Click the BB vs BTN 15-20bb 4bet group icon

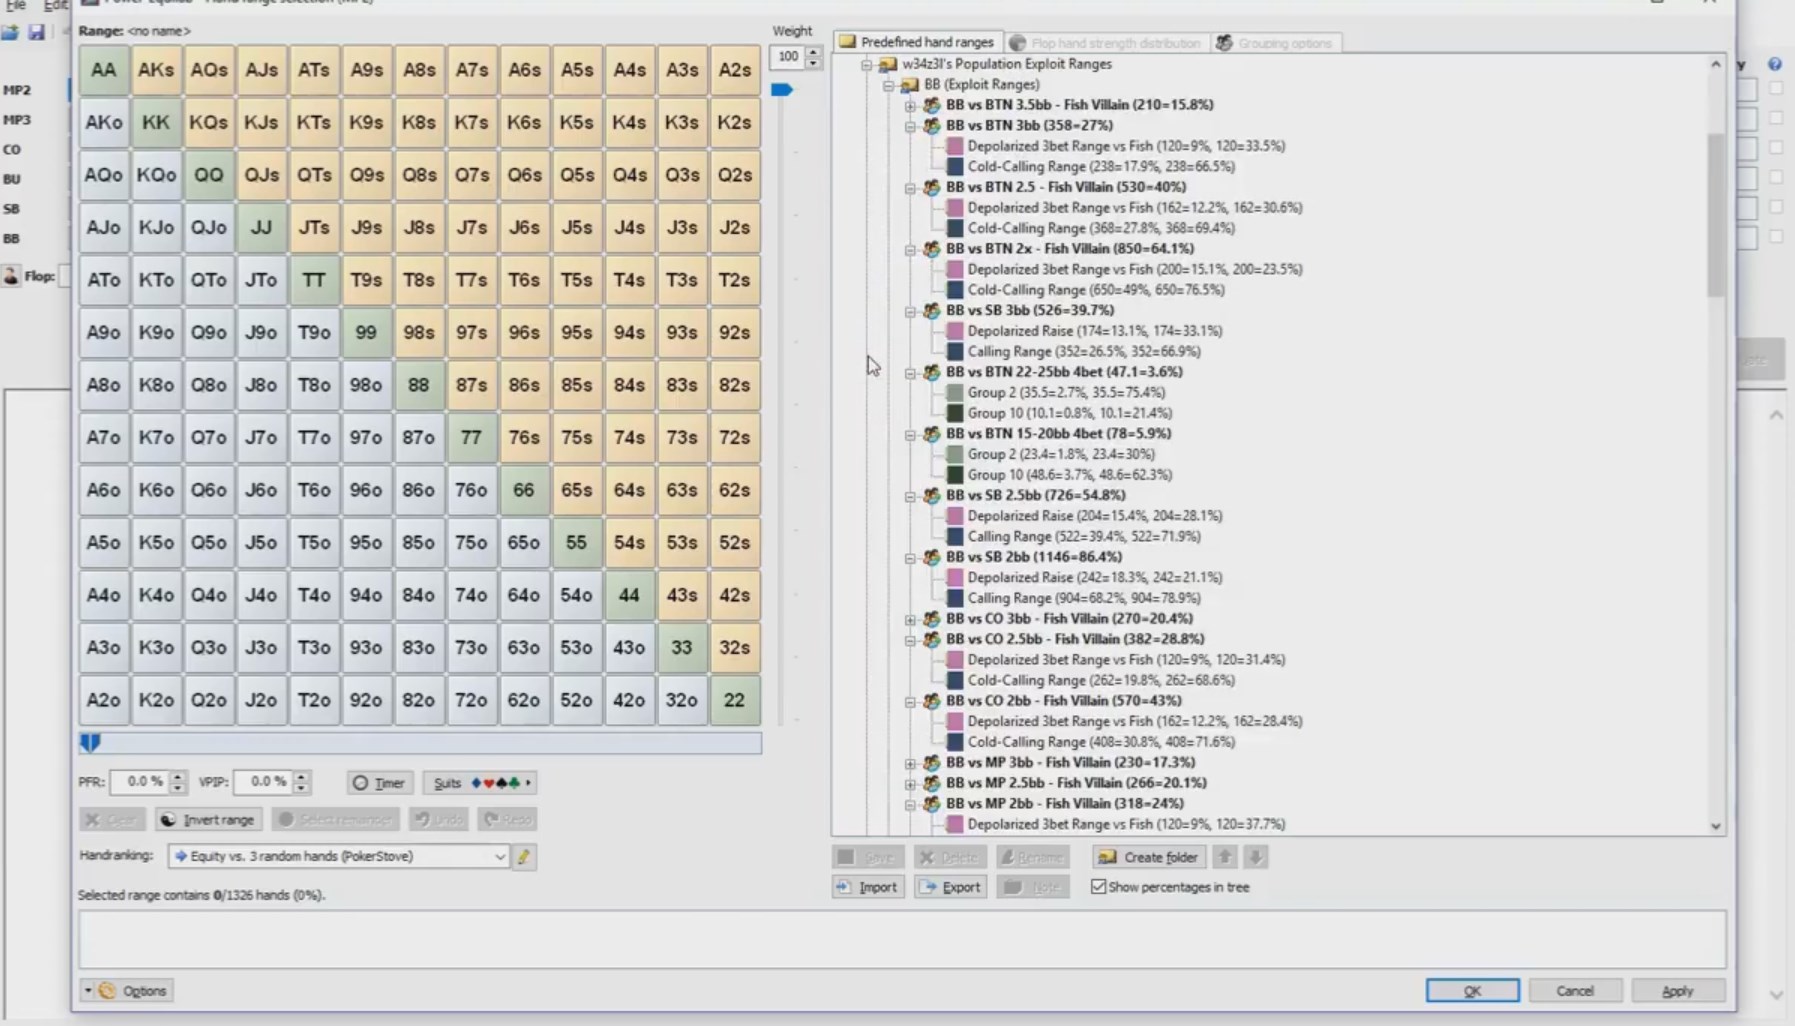point(931,434)
